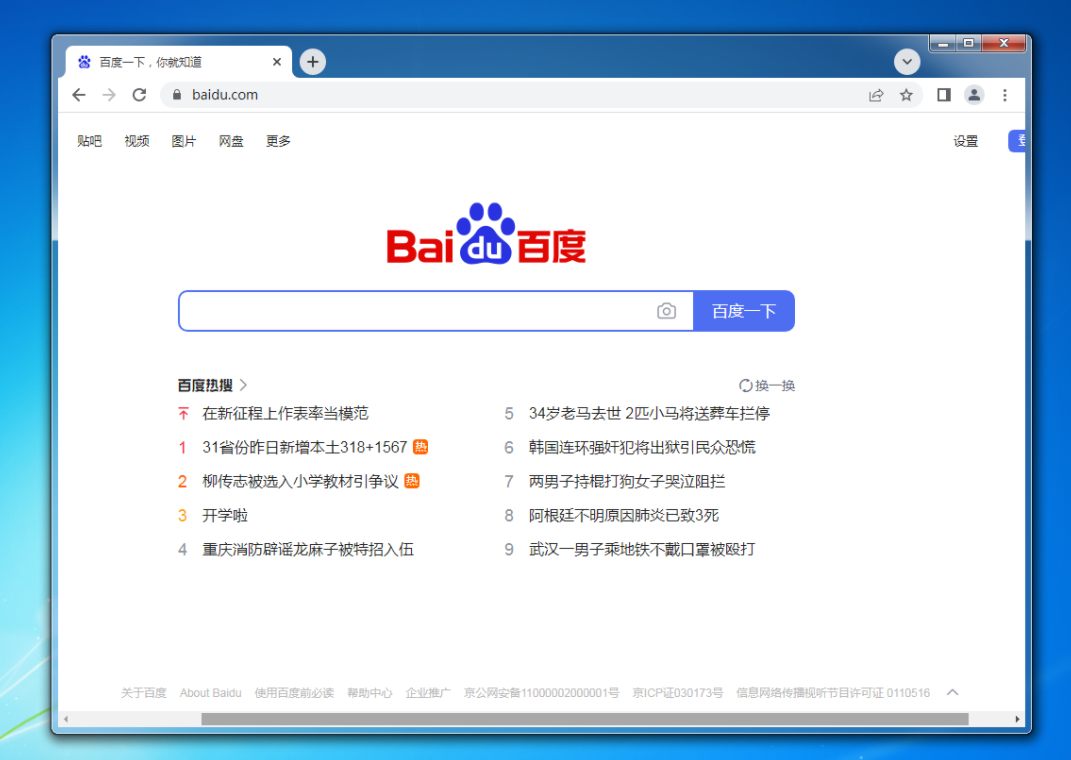Open the 视频 navigation link
Screen dimensions: 1071x760
pyautogui.click(x=137, y=141)
